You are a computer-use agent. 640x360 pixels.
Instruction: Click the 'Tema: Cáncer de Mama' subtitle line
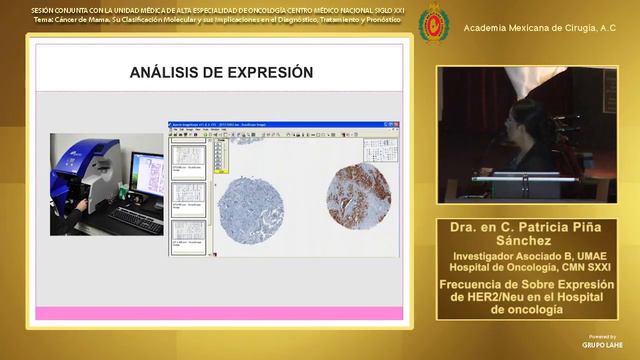pyautogui.click(x=217, y=20)
